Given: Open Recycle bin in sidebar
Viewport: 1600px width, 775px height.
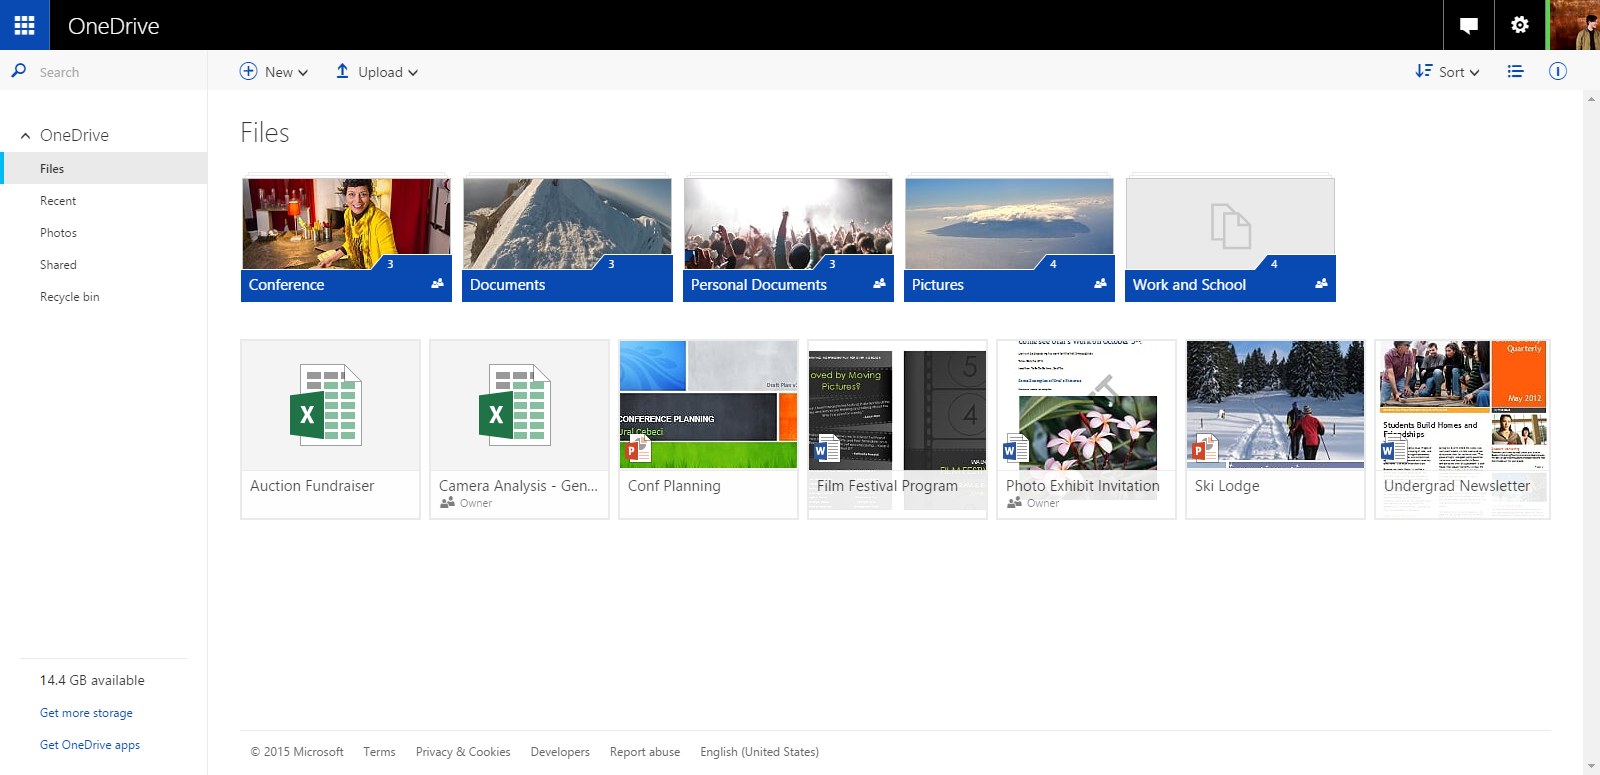Looking at the screenshot, I should pos(69,297).
